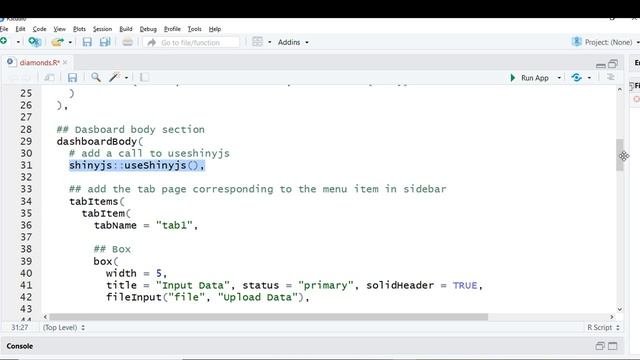Maximize the Console pane
The image size is (640, 360).
tap(613, 346)
